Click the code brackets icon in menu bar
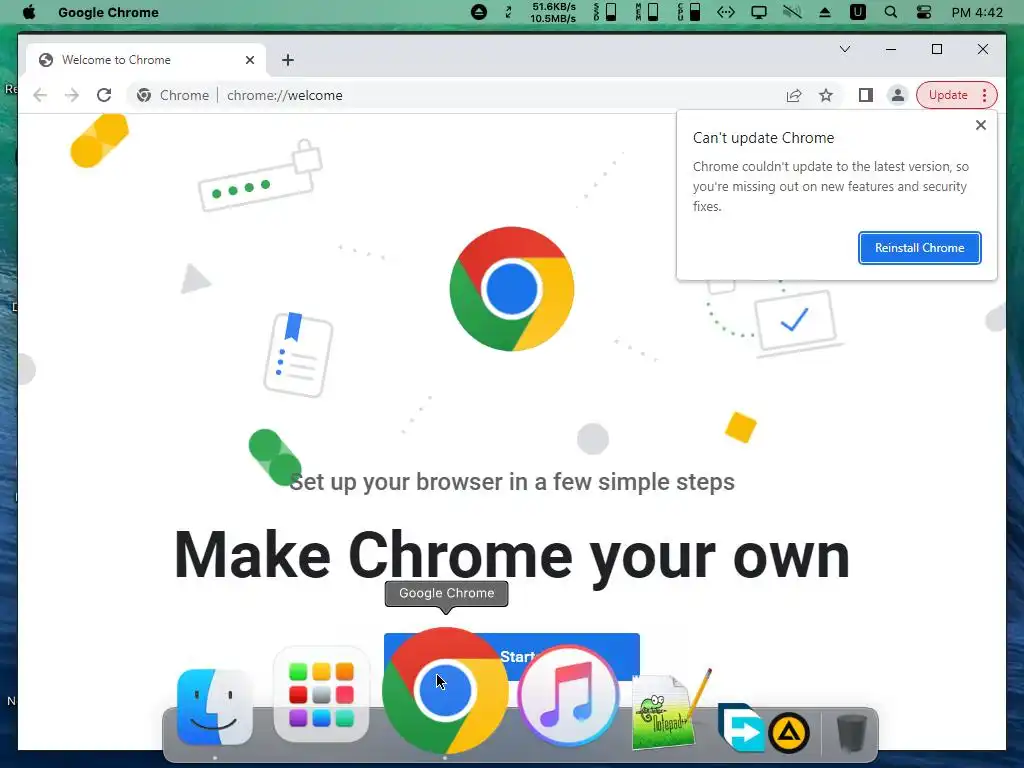 click(x=726, y=12)
